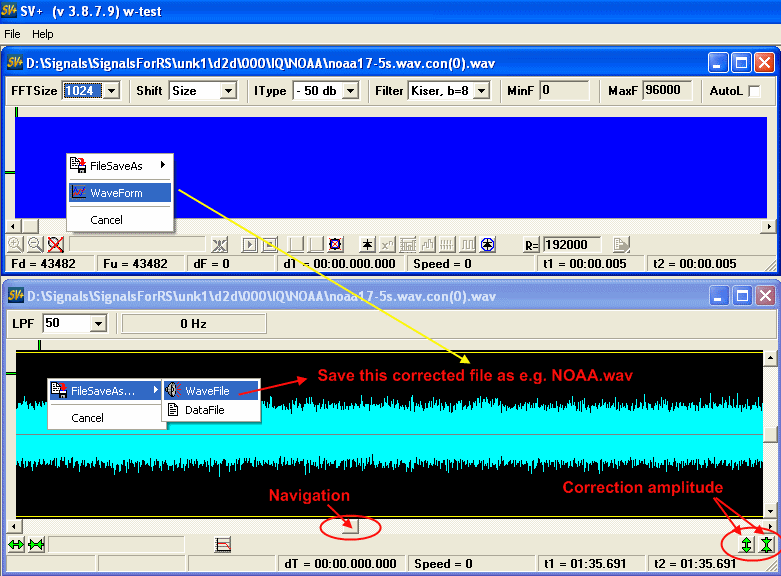Click the zoom out magnifier icon

(34, 244)
